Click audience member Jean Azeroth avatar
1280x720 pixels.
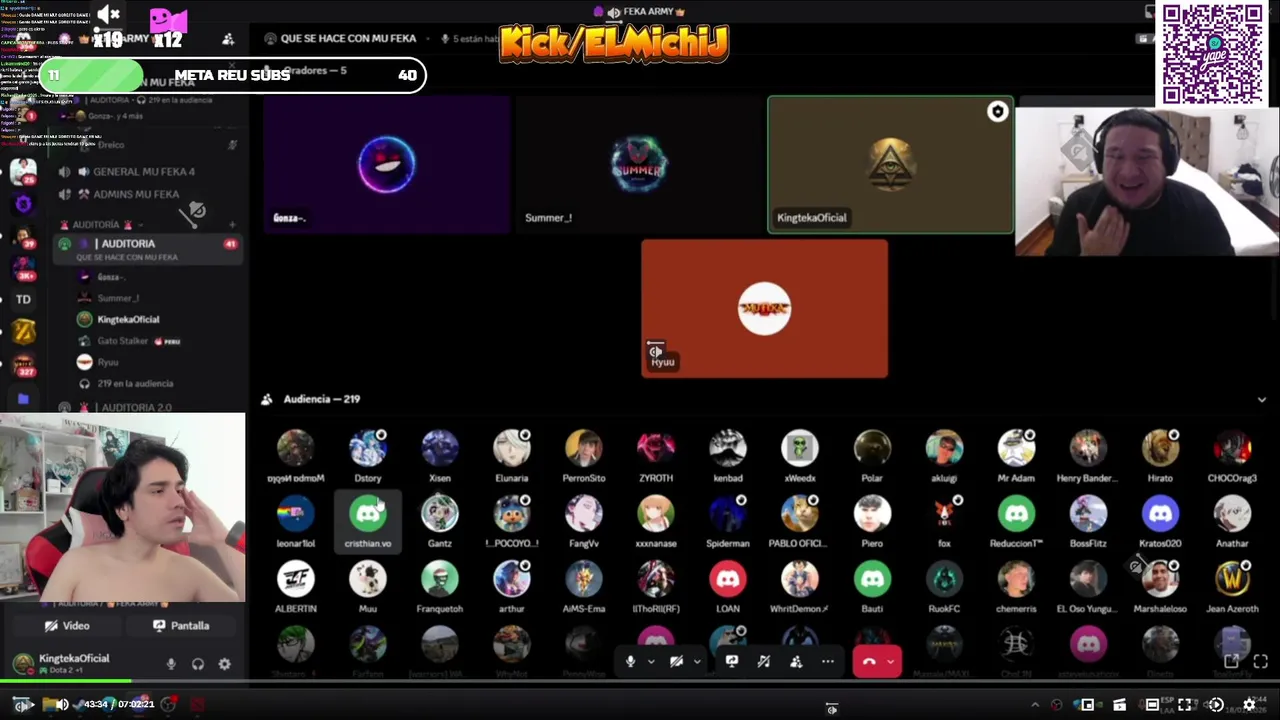tap(1232, 580)
